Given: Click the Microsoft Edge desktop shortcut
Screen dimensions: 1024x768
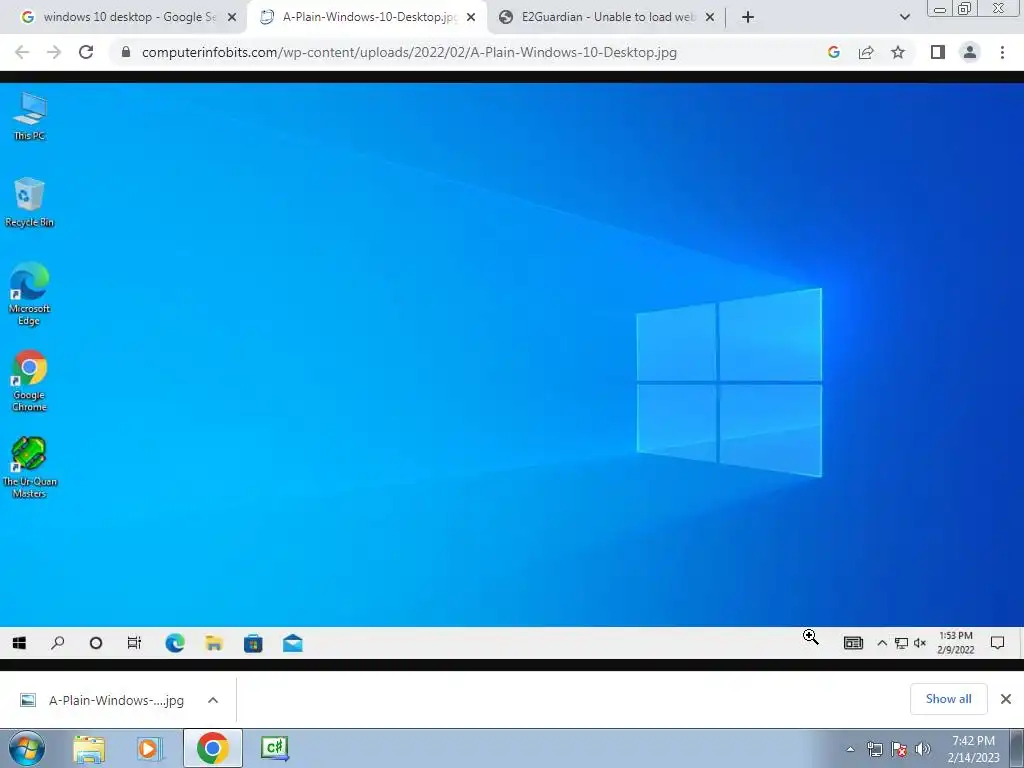Looking at the screenshot, I should 29,294.
